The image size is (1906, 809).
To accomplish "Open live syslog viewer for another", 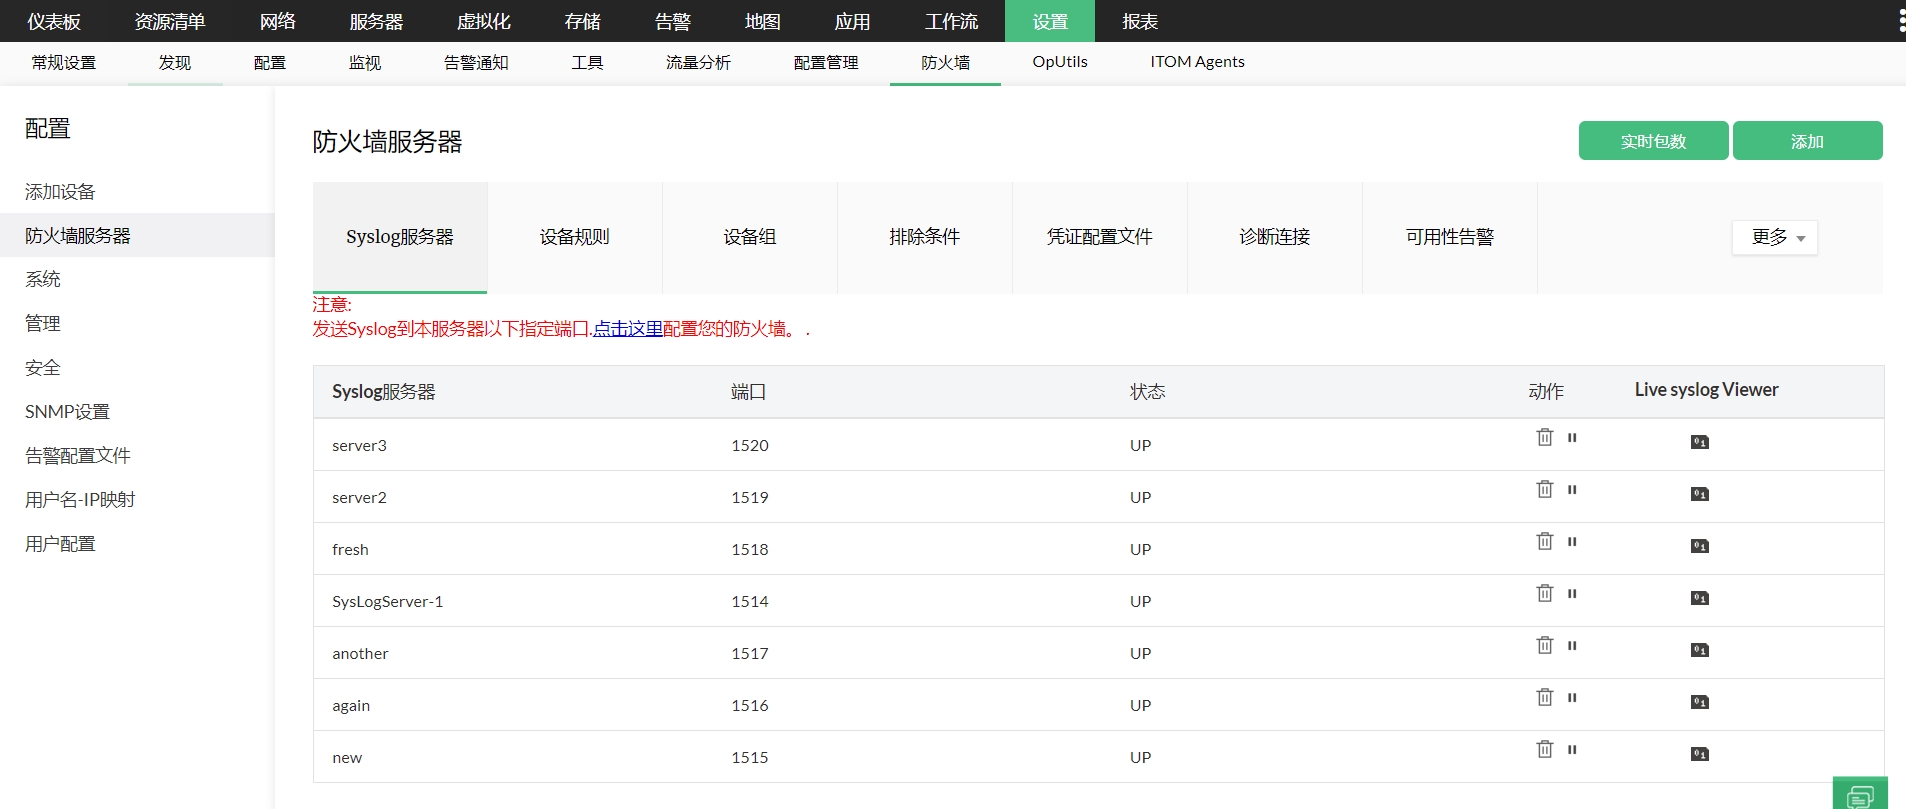I will (1699, 650).
